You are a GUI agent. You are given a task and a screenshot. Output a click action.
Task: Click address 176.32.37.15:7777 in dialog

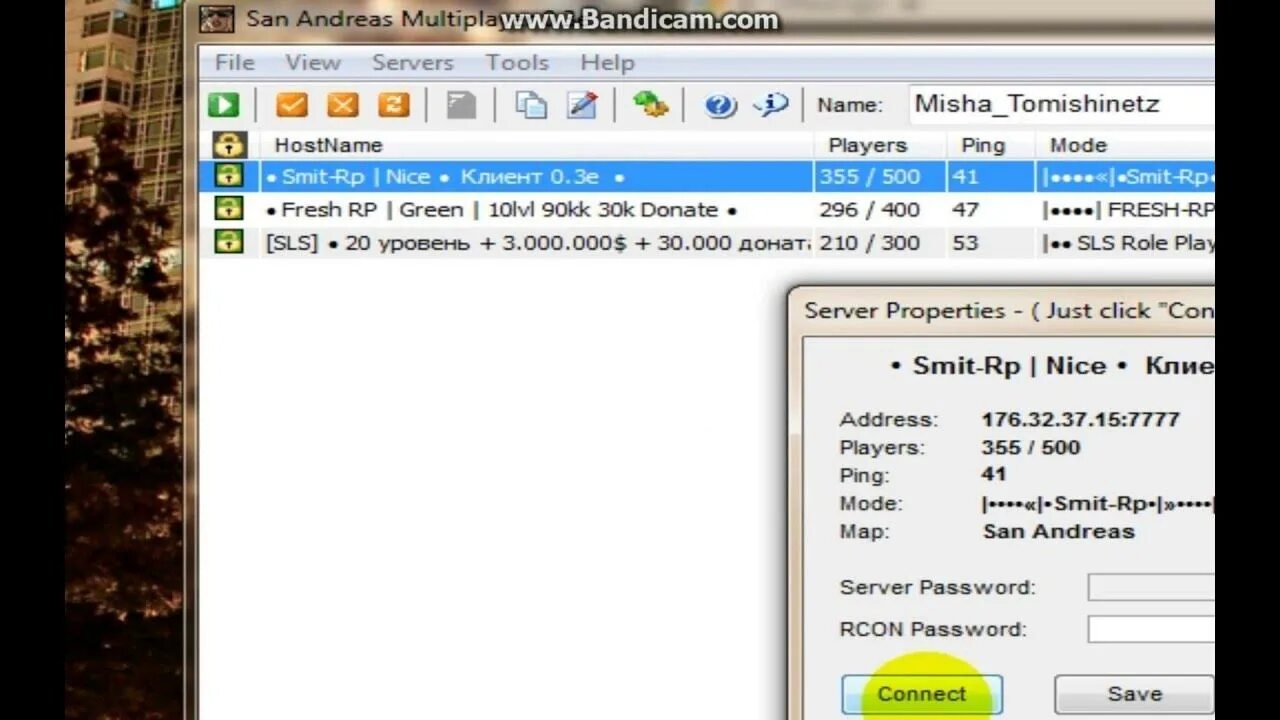tap(1081, 420)
